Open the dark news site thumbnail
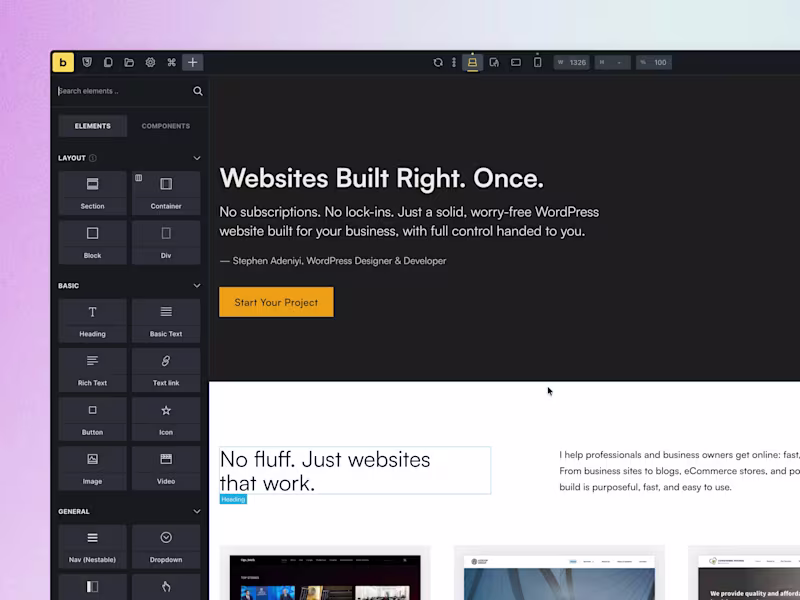Screen dimensions: 800x600 (x=325, y=578)
